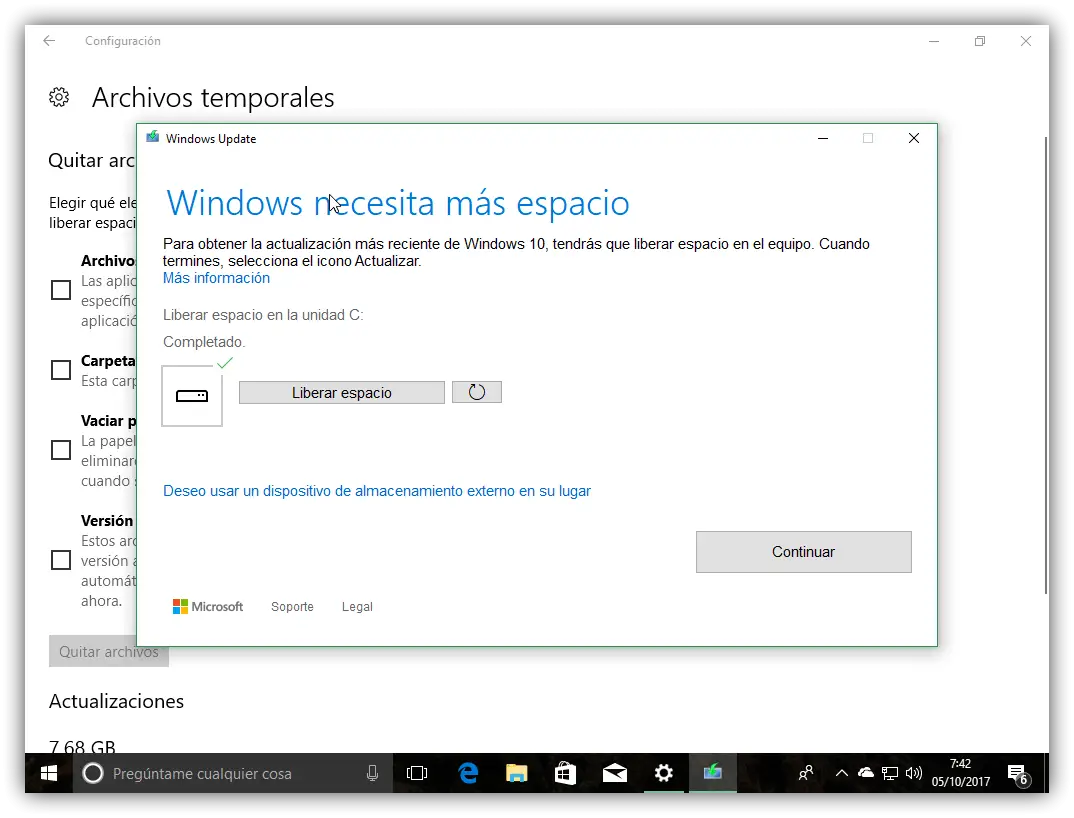Image resolution: width=1074 pixels, height=818 pixels.
Task: Click the Quitar archivos button in Configuración
Action: pyautogui.click(x=108, y=652)
